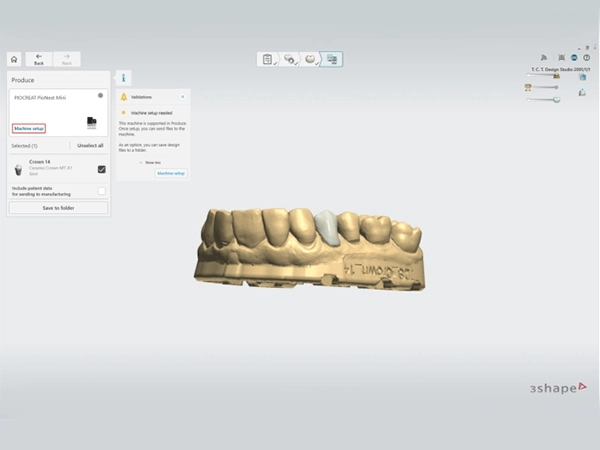Open the info panel icon
Viewport: 600px width, 450px height.
tap(123, 78)
